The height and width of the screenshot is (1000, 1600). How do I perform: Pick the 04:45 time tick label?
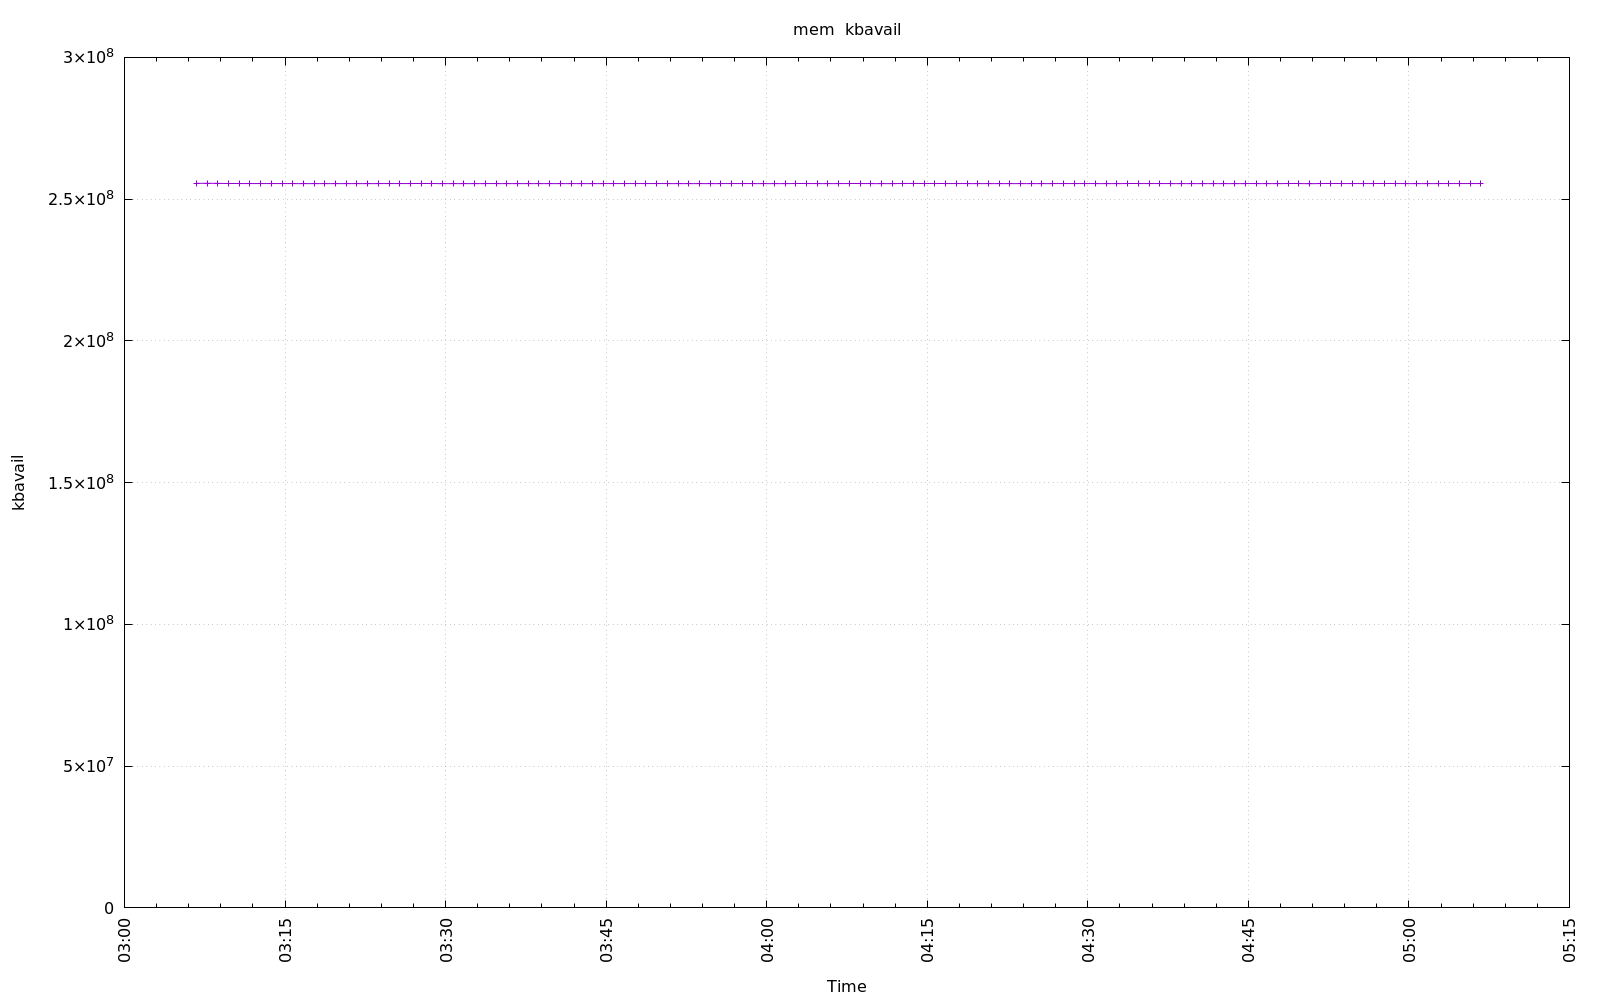click(x=1248, y=940)
